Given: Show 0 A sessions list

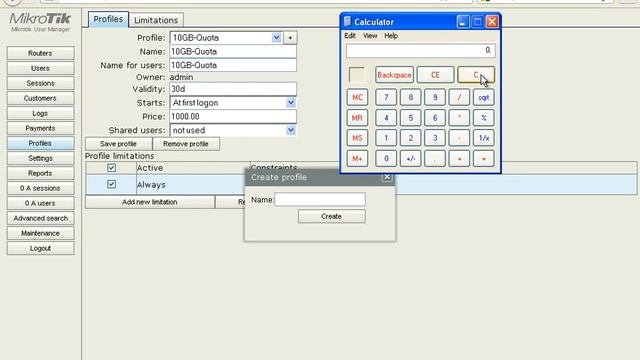Looking at the screenshot, I should [40, 188].
